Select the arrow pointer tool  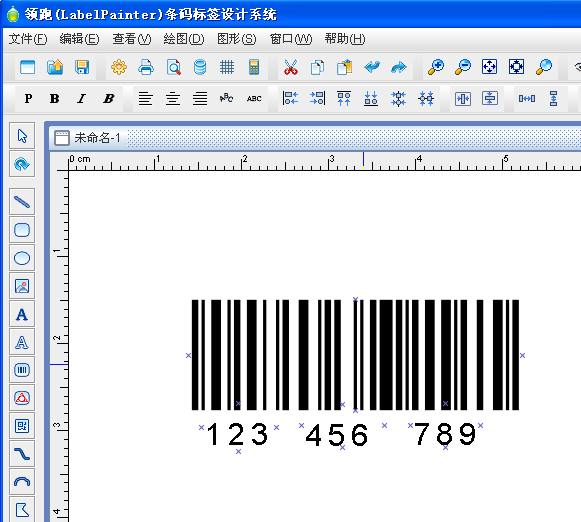(x=22, y=136)
